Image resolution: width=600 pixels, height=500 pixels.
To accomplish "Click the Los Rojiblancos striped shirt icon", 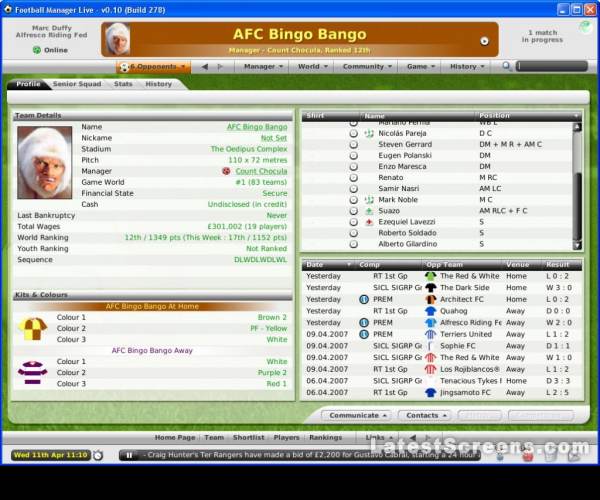I will coord(430,369).
